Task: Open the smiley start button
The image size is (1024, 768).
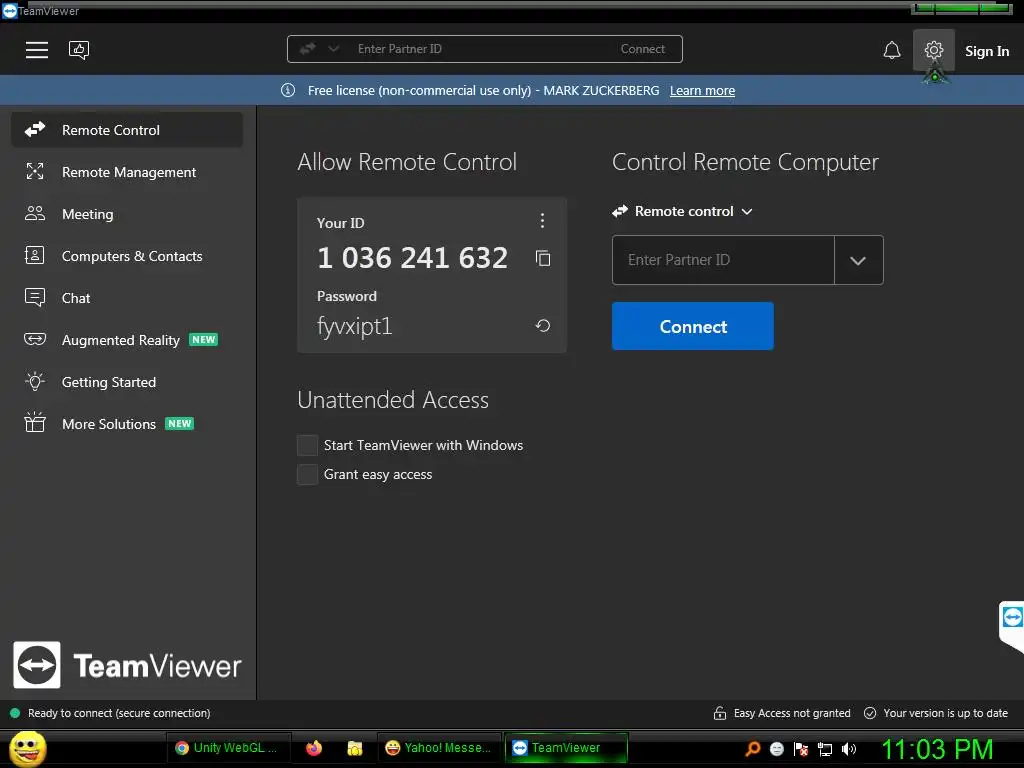Action: pos(27,748)
